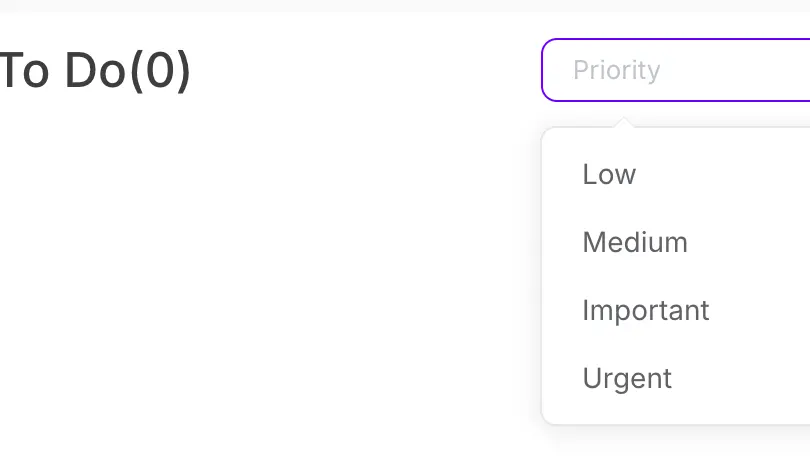Toggle the purple-outlined Priority selector
Screen dimensions: 810x456
pyautogui.click(x=676, y=70)
